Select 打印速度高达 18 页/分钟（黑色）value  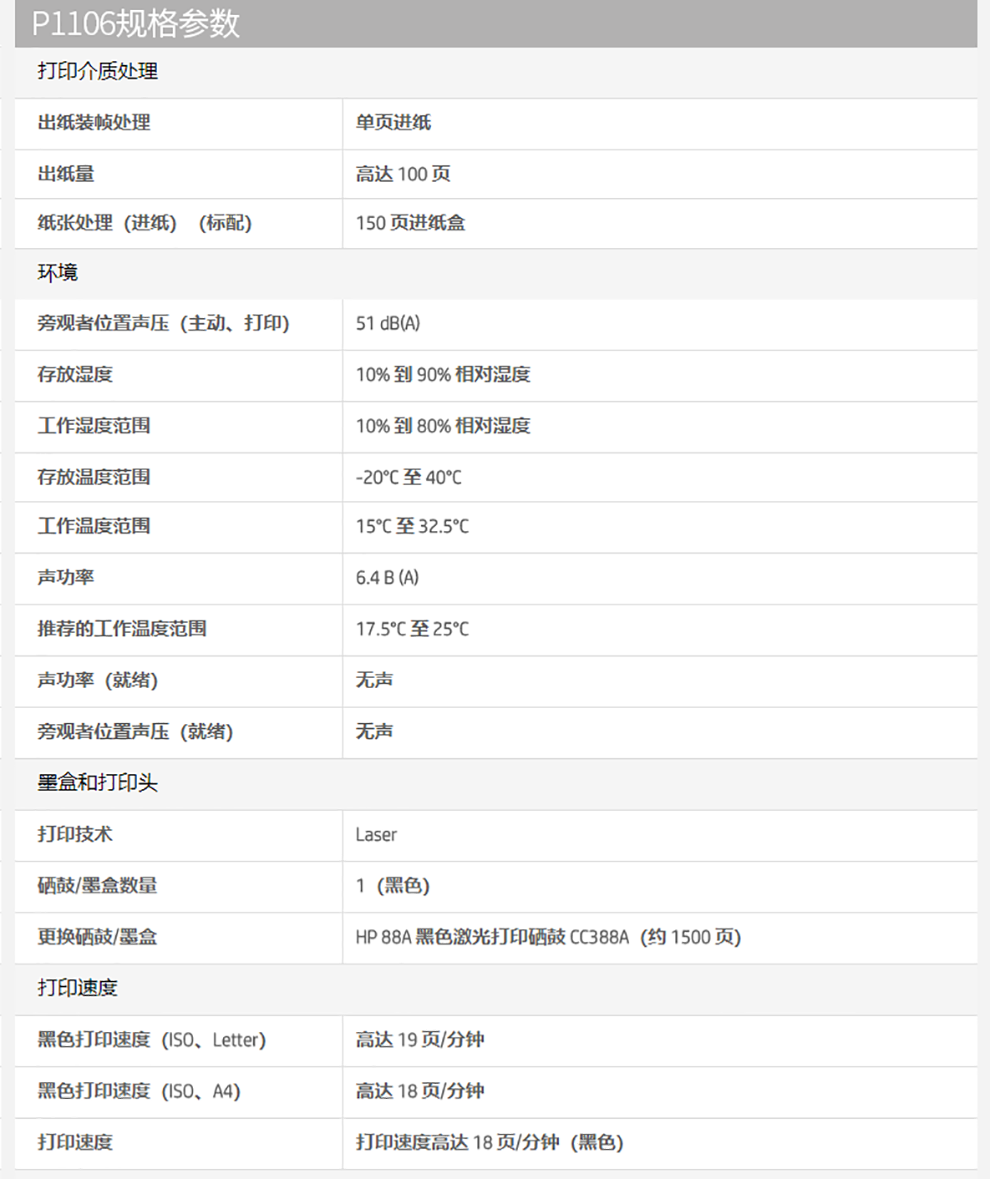point(489,1142)
